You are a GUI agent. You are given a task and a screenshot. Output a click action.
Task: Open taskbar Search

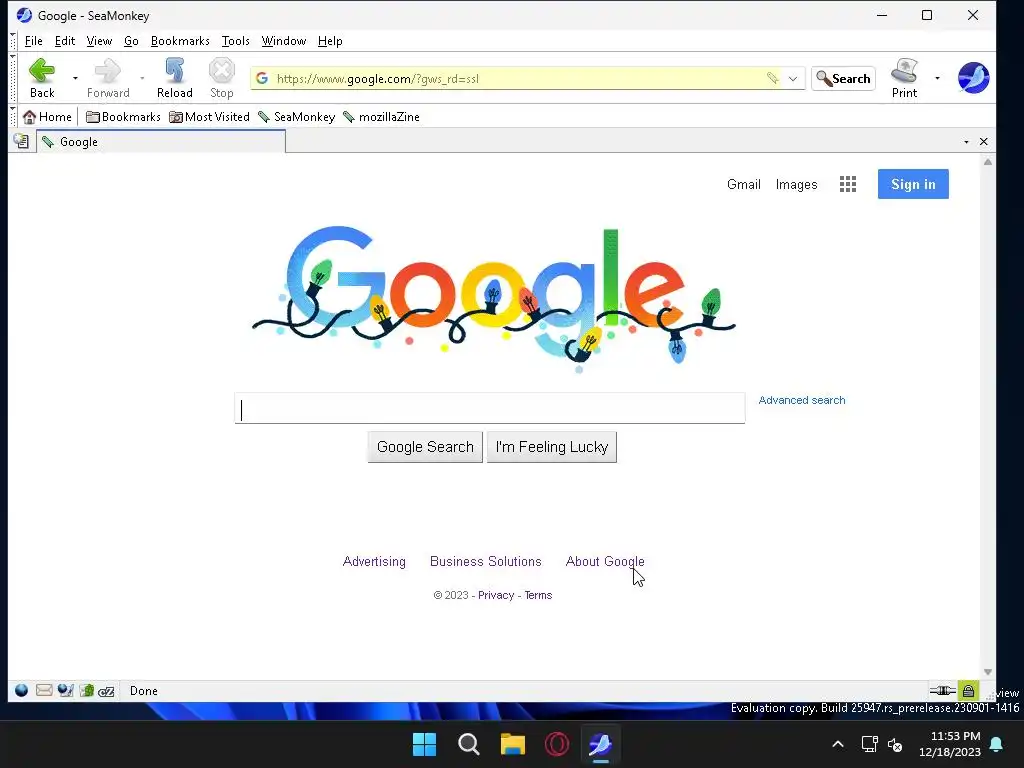pos(468,744)
